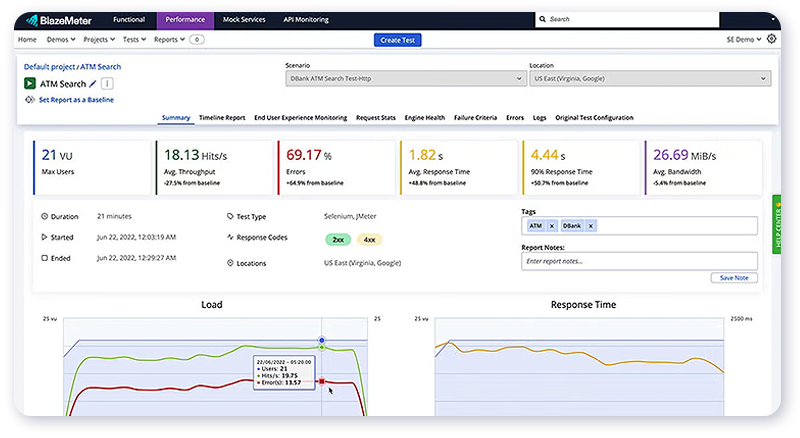This screenshot has width=800, height=438.
Task: Click the report notes input field
Action: point(639,261)
